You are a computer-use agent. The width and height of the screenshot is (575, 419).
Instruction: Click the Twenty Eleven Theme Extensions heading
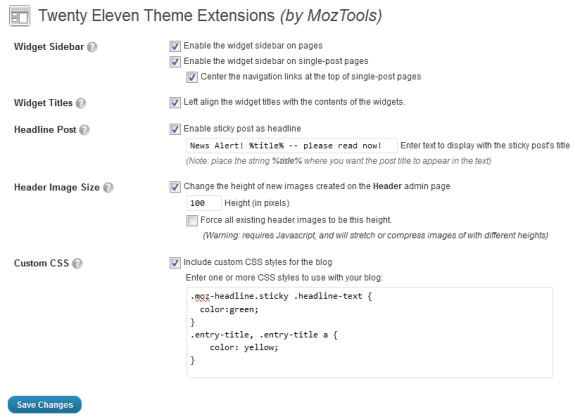pyautogui.click(x=210, y=16)
